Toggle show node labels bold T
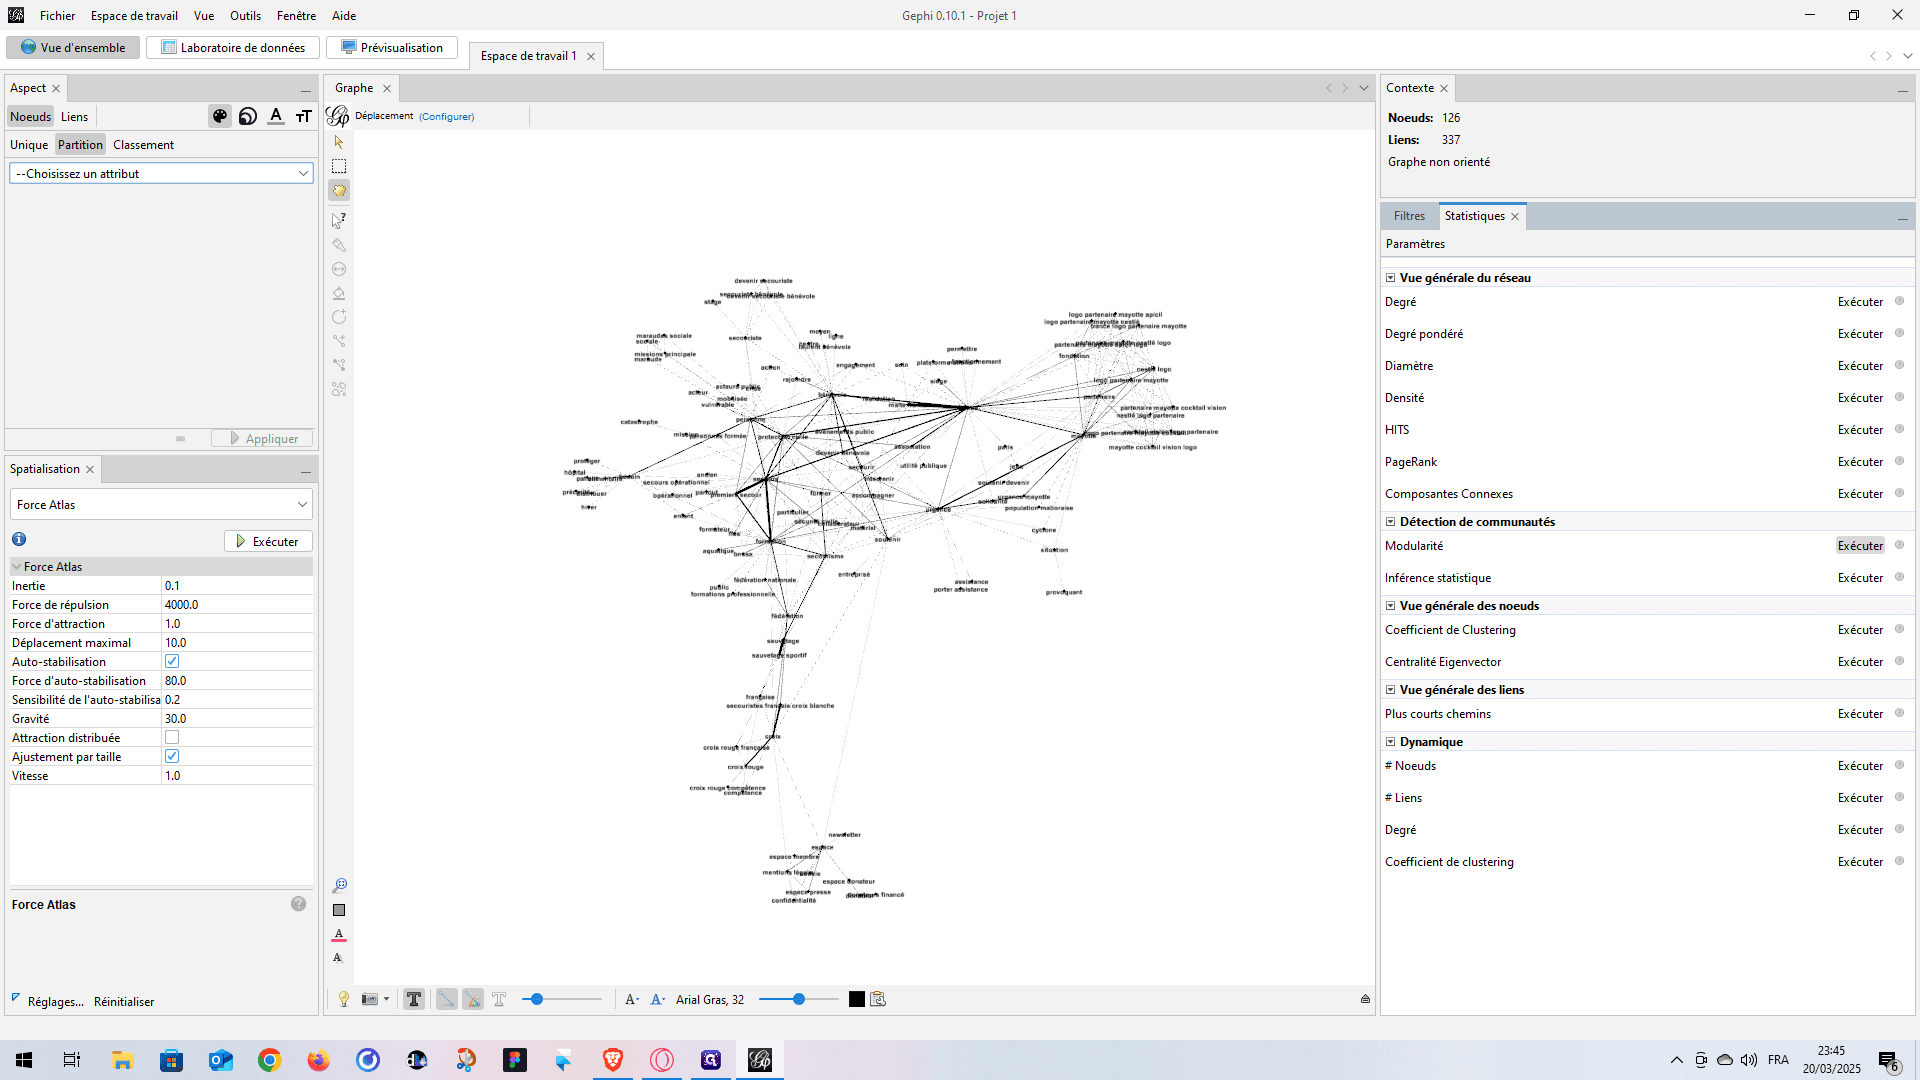The image size is (1920, 1080). pos(414,999)
